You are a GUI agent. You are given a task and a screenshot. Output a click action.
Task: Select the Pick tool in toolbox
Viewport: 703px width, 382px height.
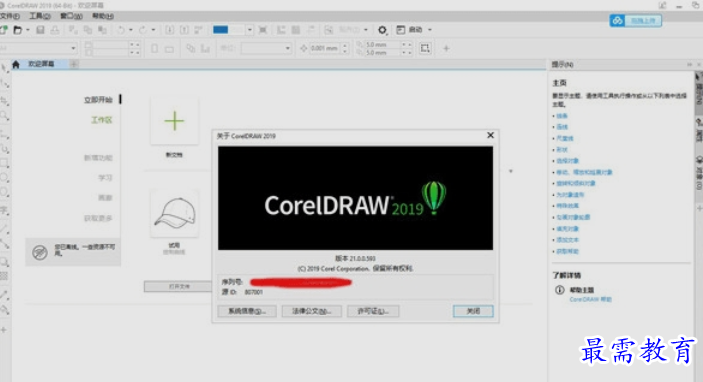(x=4, y=68)
